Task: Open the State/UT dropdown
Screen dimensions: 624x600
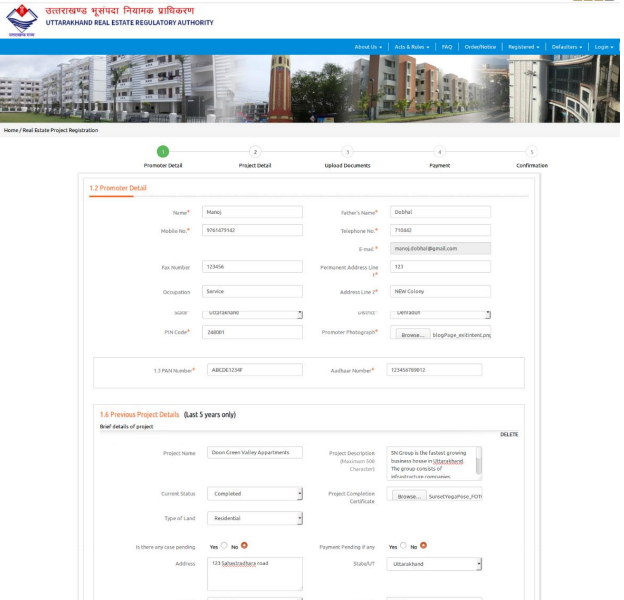Action: [x=434, y=564]
